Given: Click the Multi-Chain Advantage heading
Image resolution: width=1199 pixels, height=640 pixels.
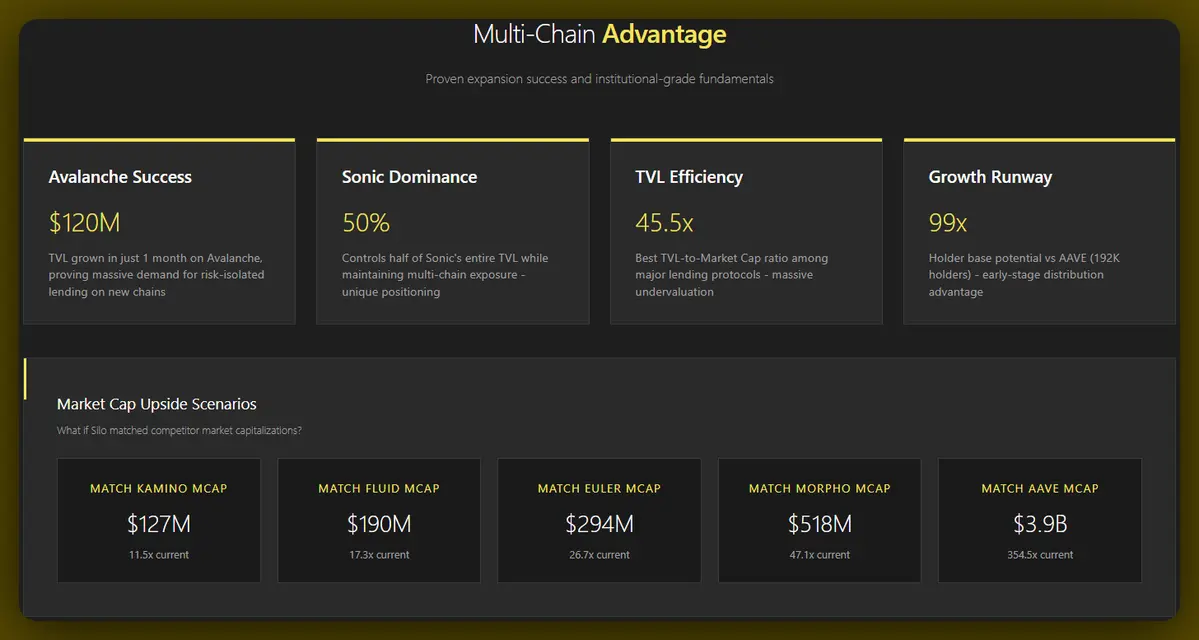Looking at the screenshot, I should (600, 34).
